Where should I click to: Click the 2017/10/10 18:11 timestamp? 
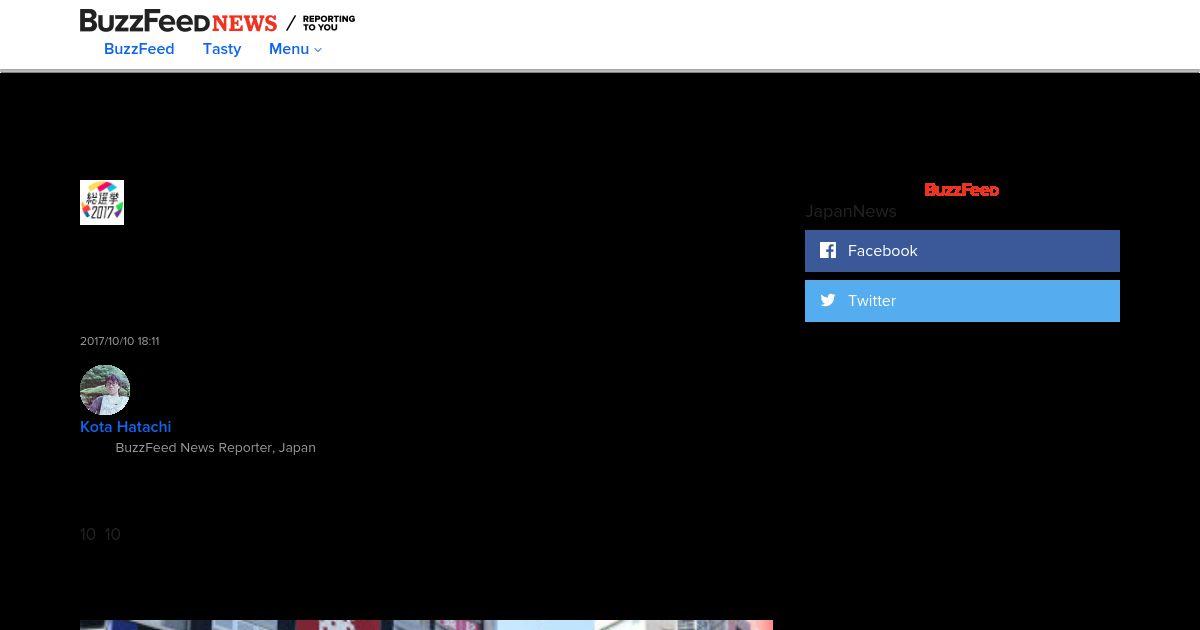(120, 341)
